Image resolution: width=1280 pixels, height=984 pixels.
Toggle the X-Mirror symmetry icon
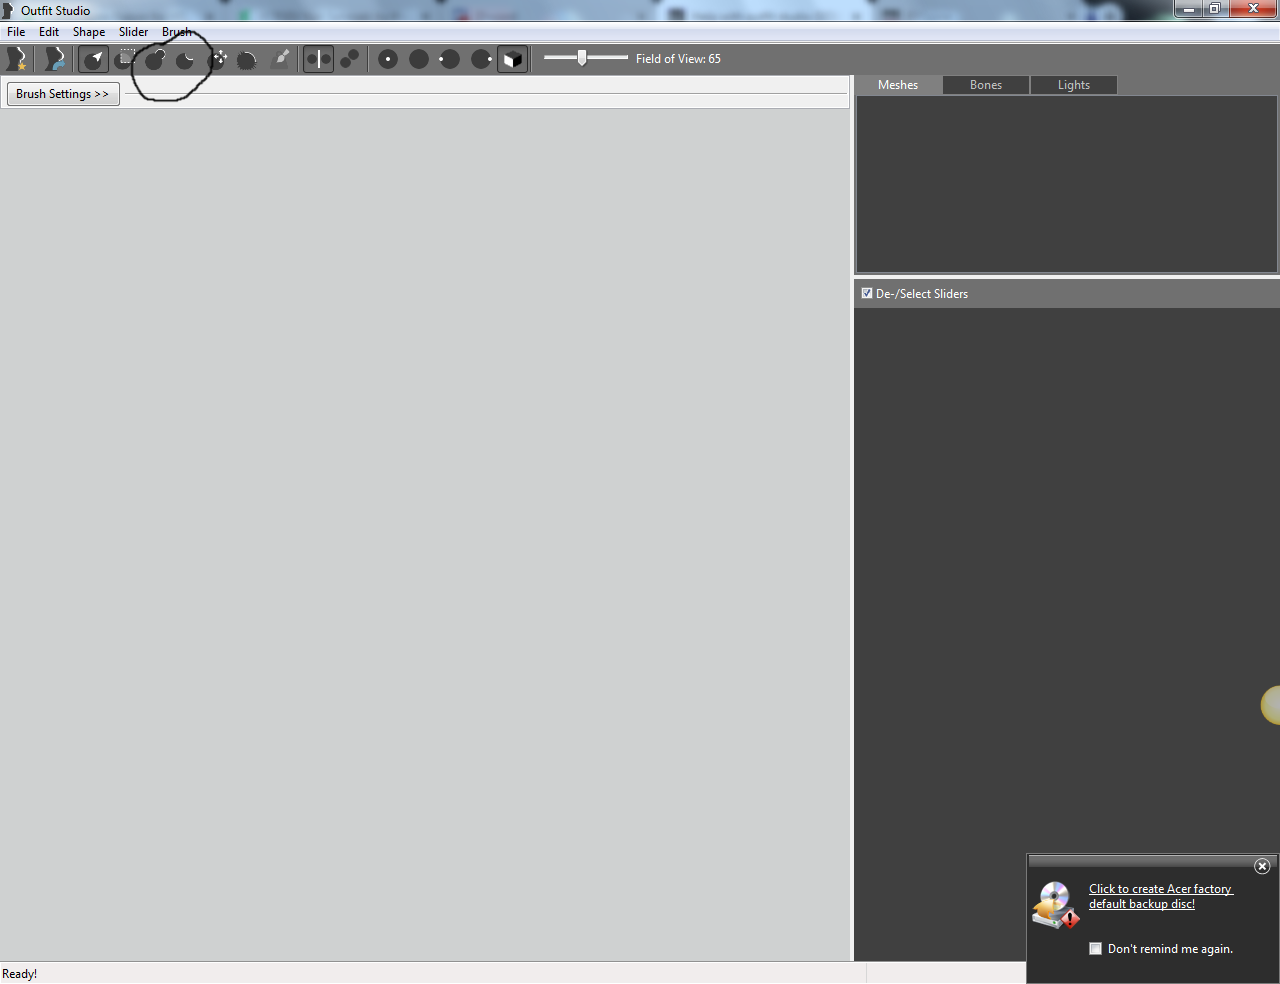tap(318, 59)
